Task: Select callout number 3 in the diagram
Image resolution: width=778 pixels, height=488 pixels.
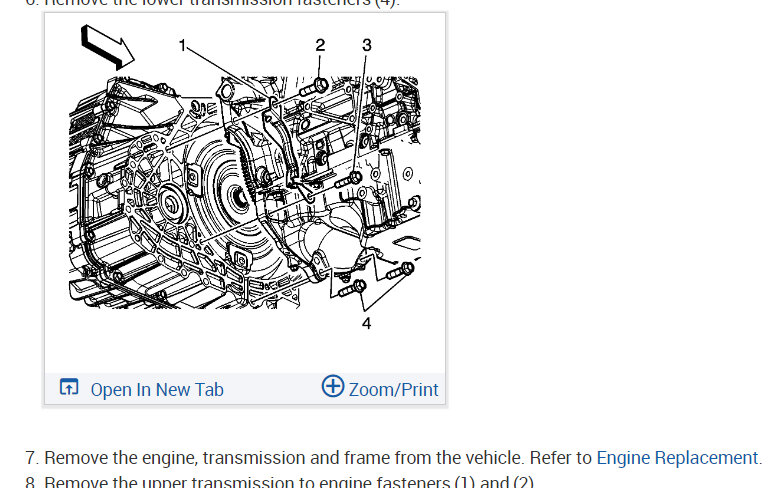Action: click(x=367, y=45)
